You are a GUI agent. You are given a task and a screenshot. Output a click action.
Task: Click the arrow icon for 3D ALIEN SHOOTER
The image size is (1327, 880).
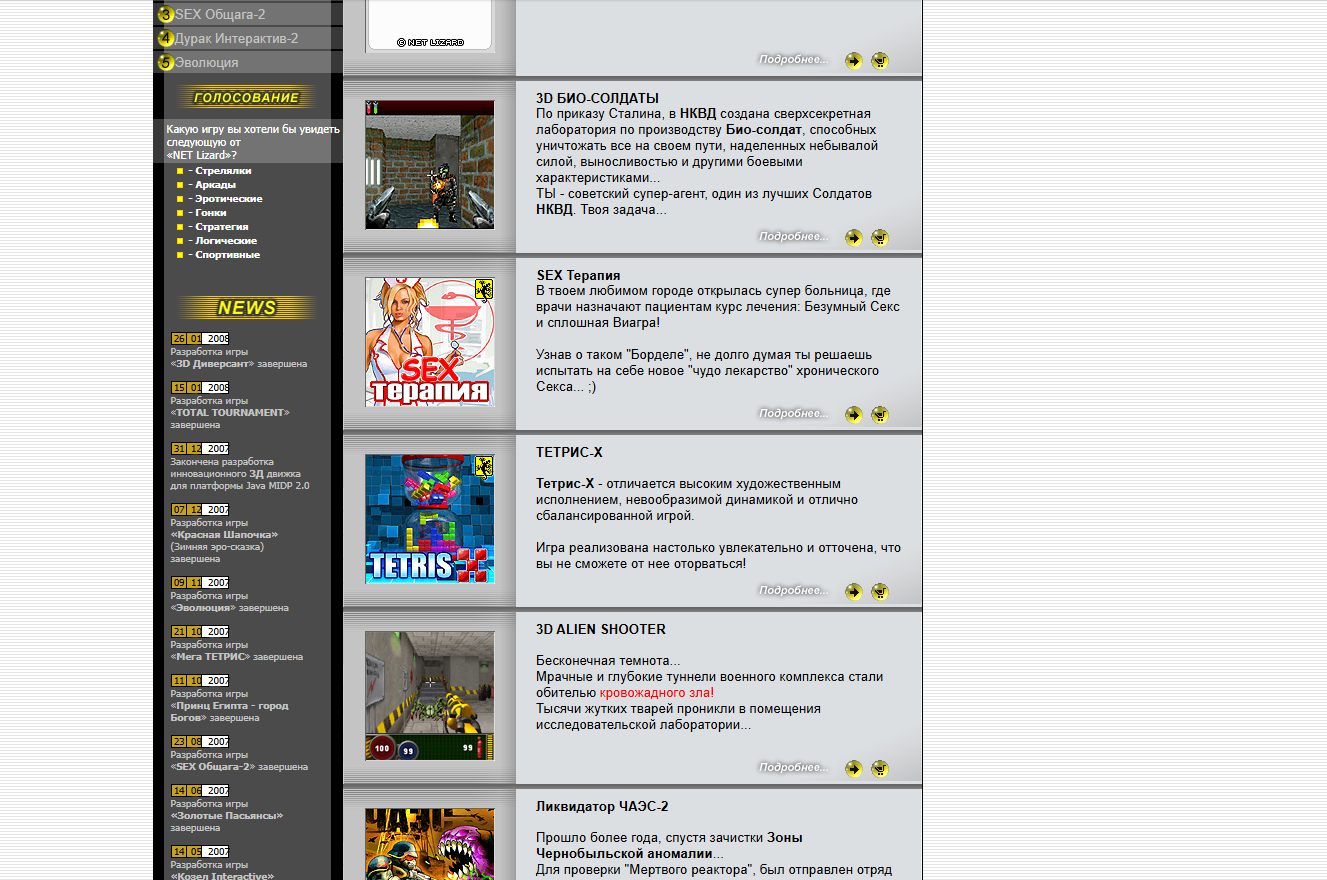click(853, 768)
